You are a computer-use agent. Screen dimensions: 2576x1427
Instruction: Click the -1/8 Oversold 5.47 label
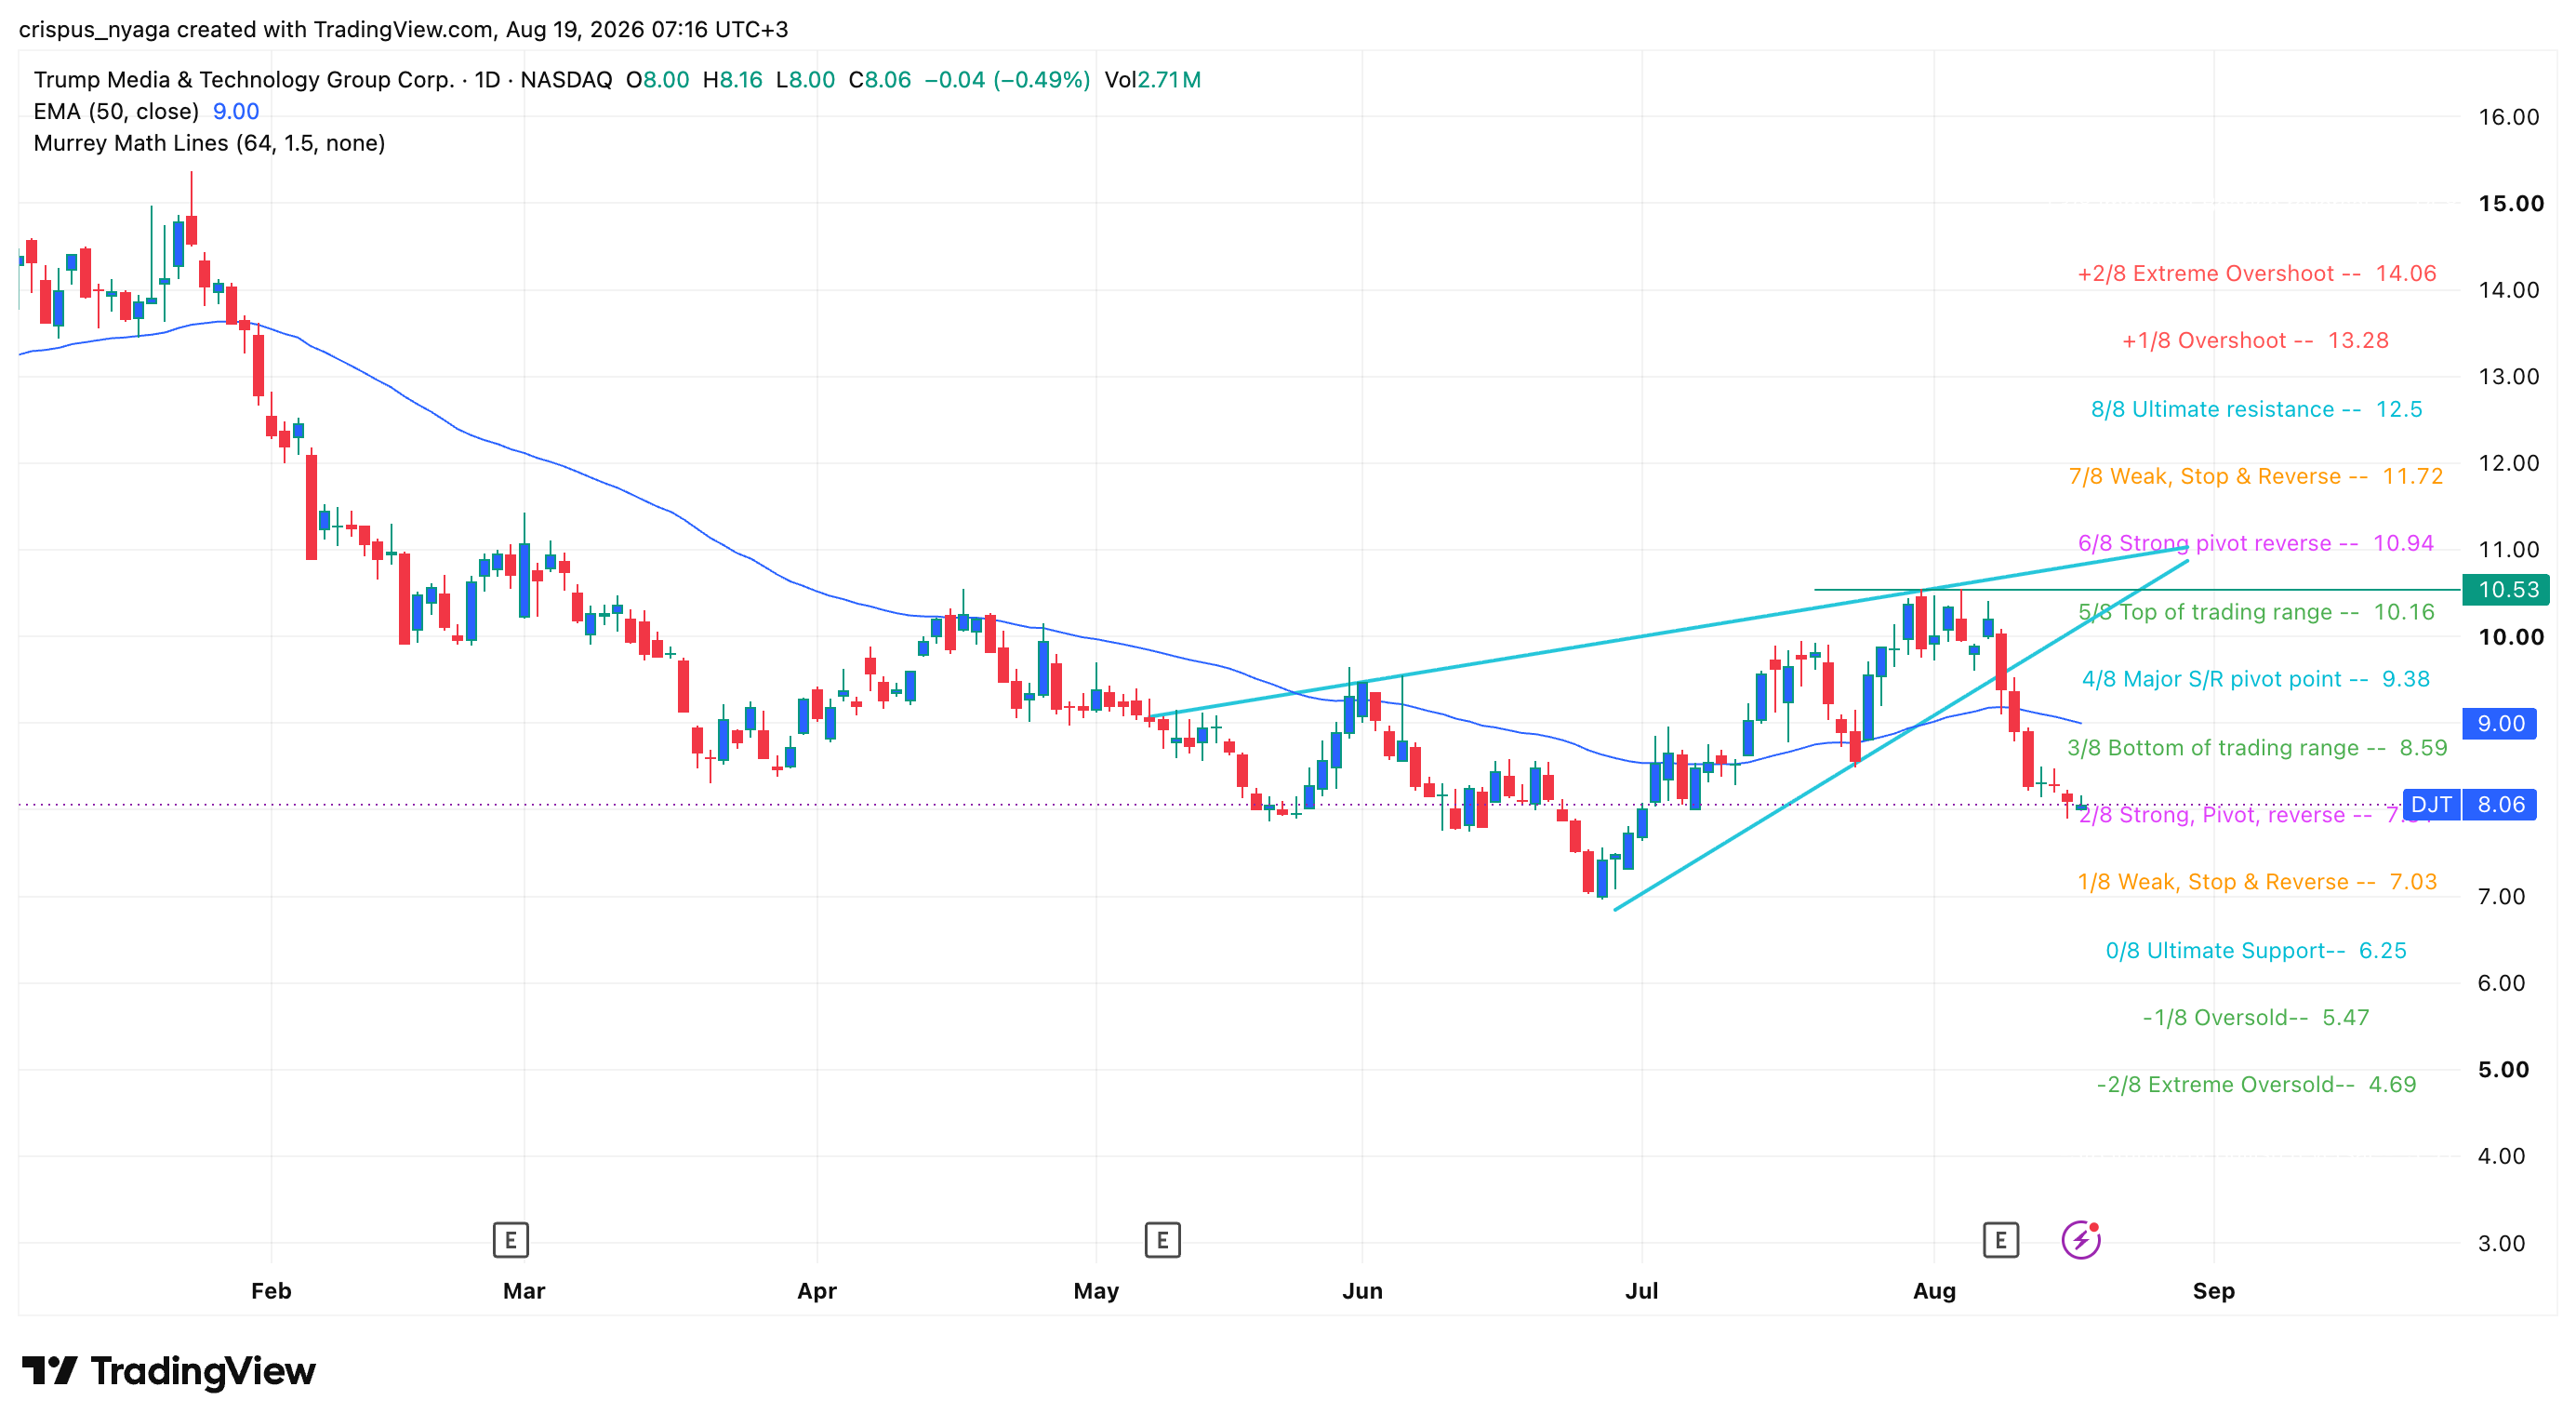(x=2255, y=1018)
